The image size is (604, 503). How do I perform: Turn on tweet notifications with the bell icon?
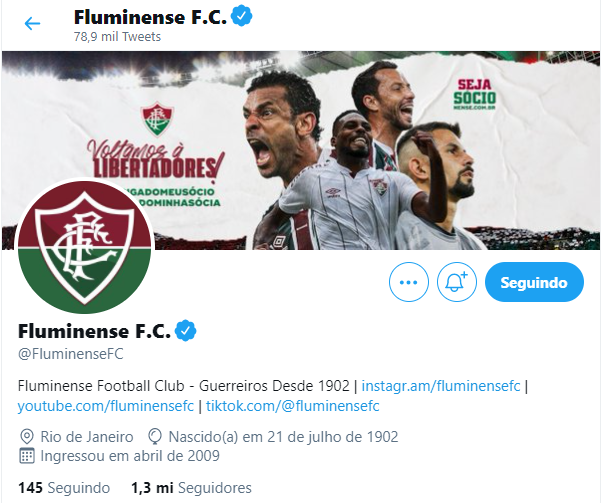click(x=456, y=282)
